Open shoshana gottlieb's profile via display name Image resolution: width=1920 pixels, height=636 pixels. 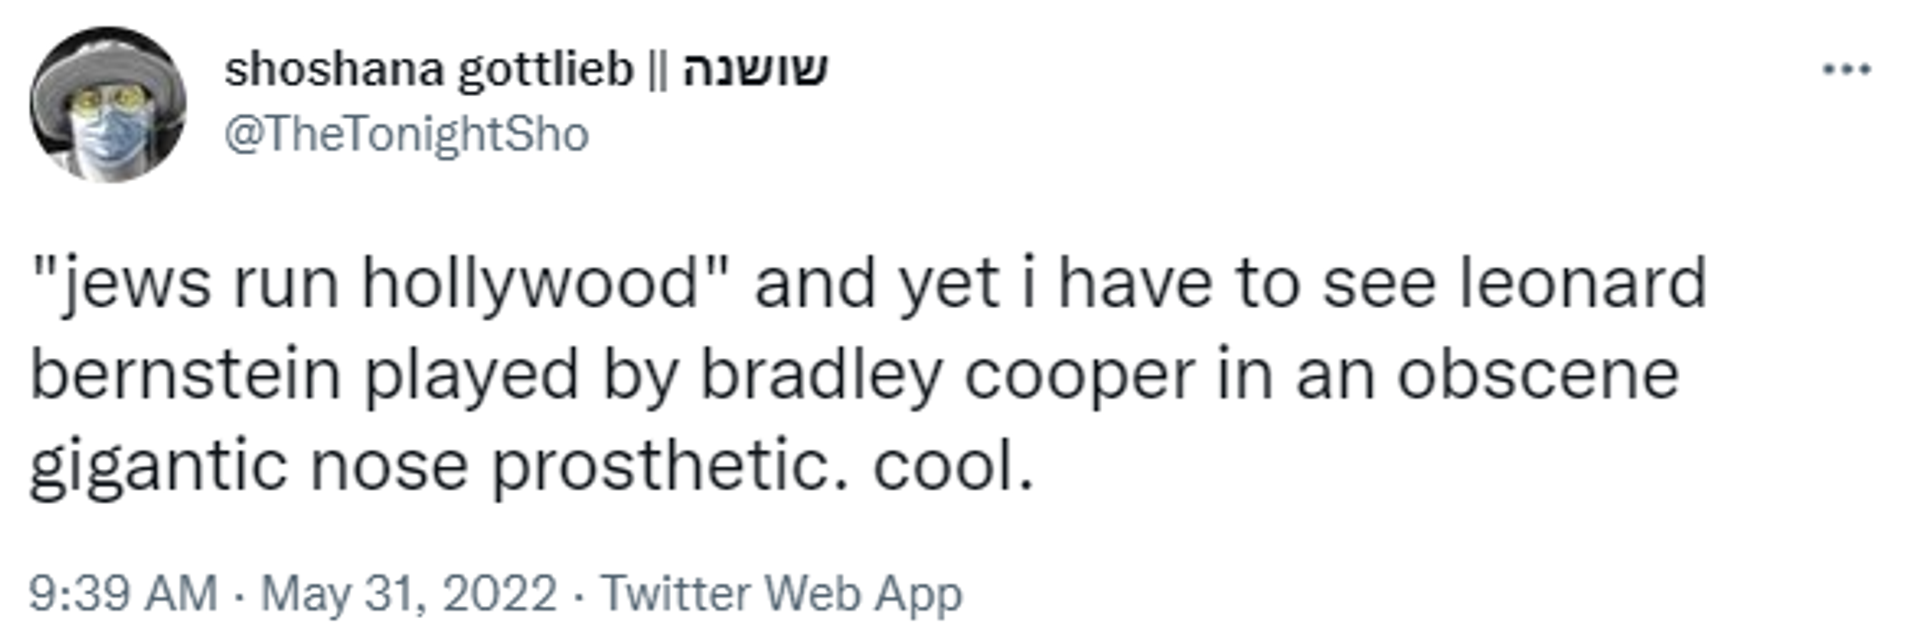click(x=429, y=70)
